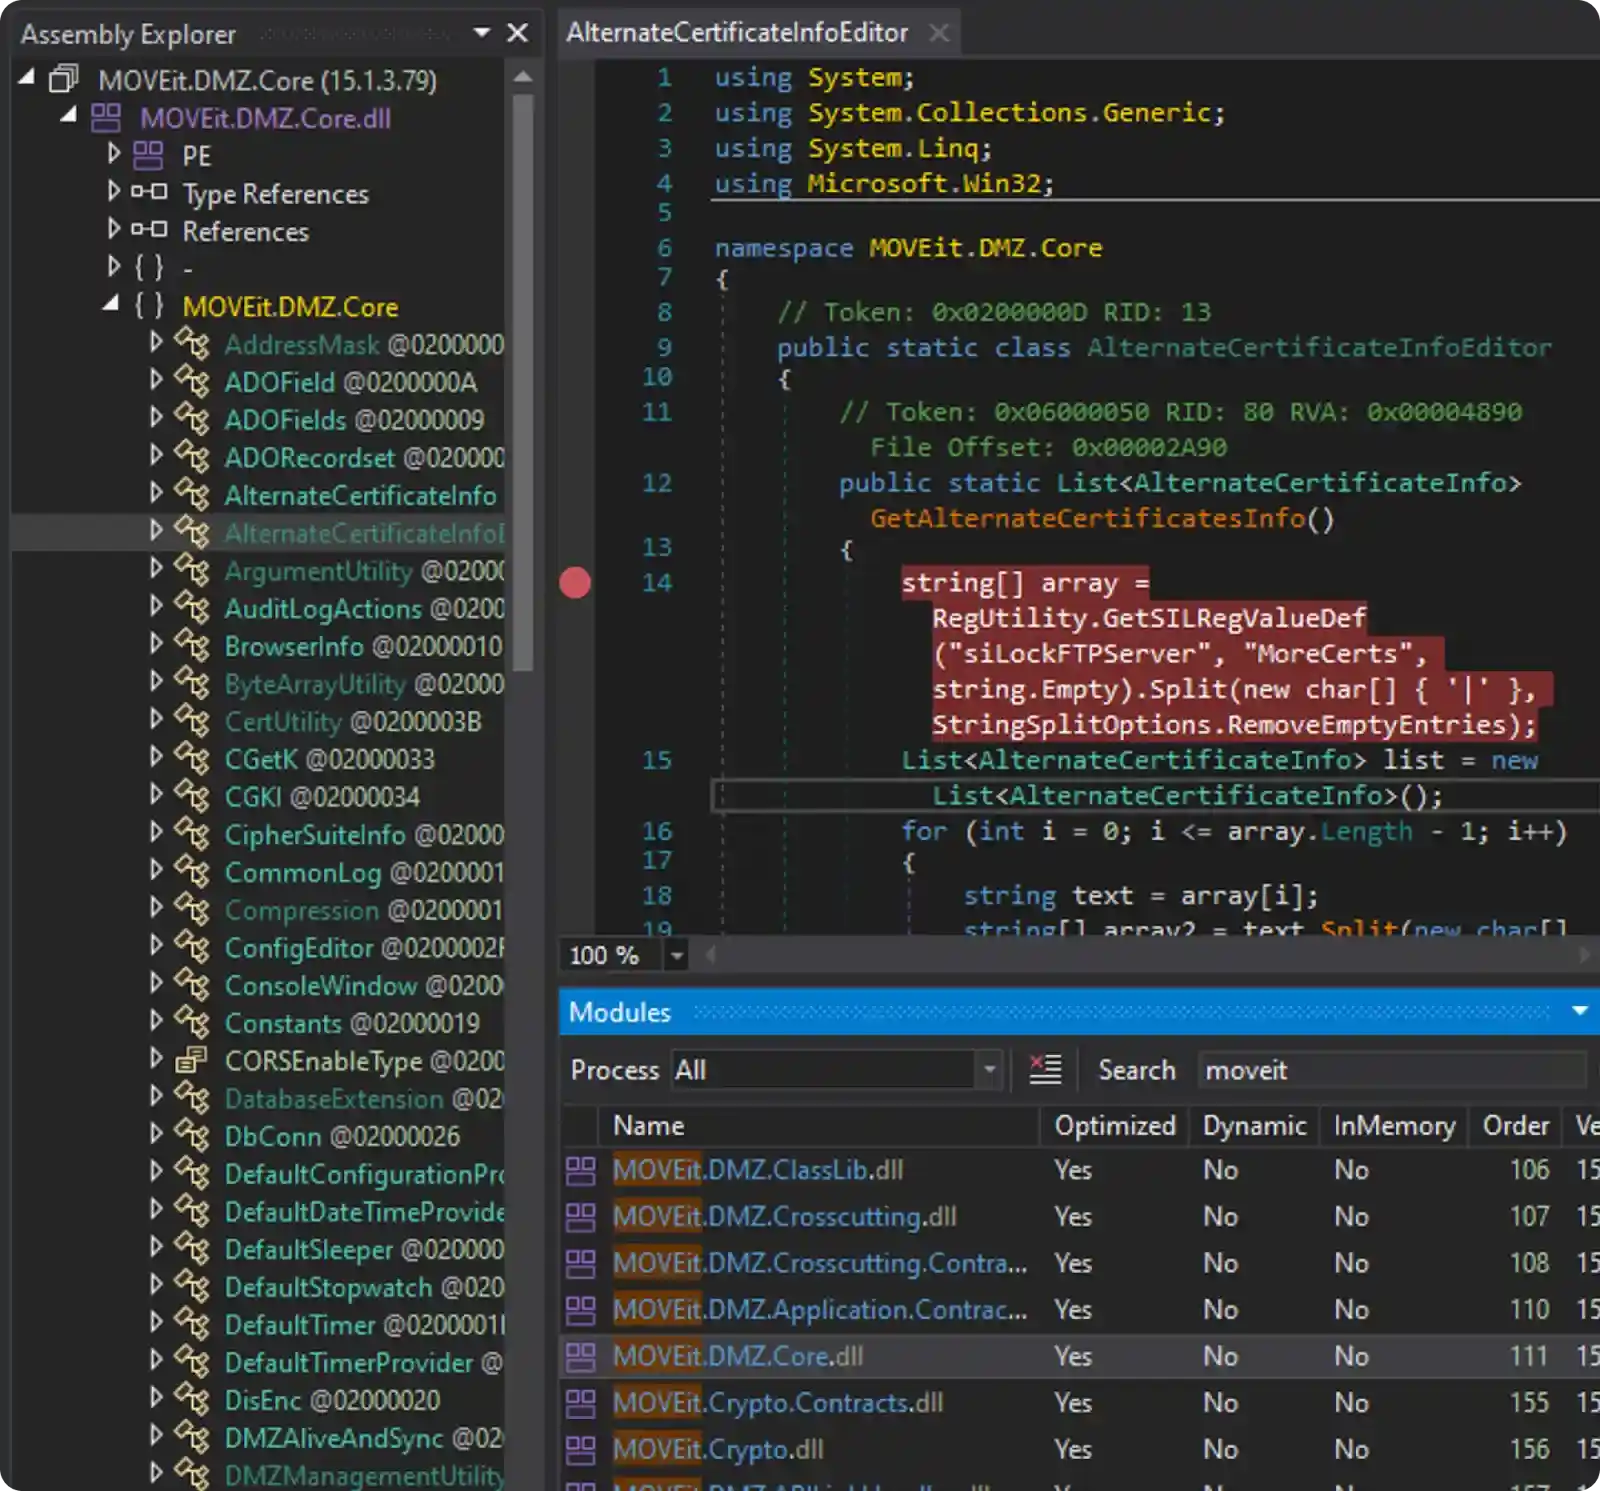Expand the AddressMask tree node
Viewport: 1600px width, 1491px height.
coord(157,341)
